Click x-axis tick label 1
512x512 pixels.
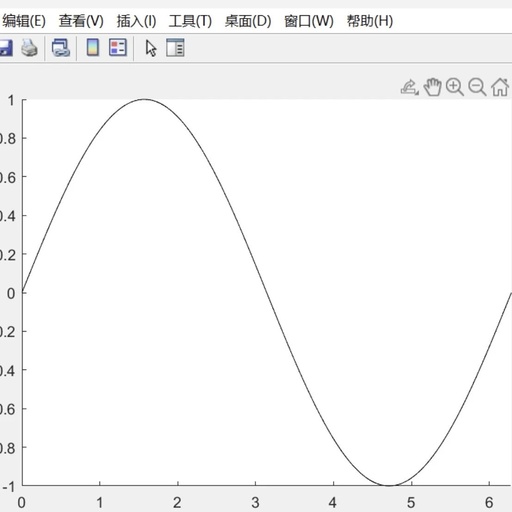point(100,502)
